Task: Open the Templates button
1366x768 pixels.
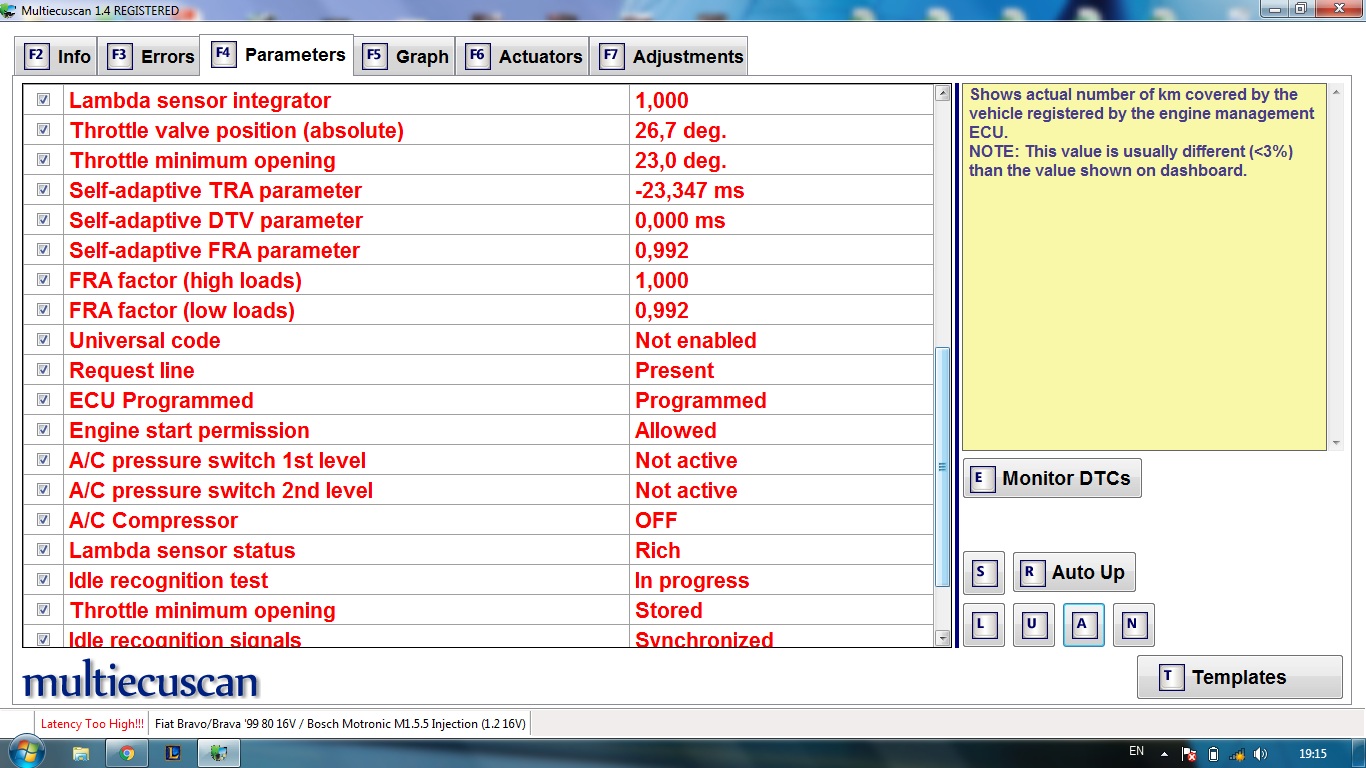Action: [1239, 677]
